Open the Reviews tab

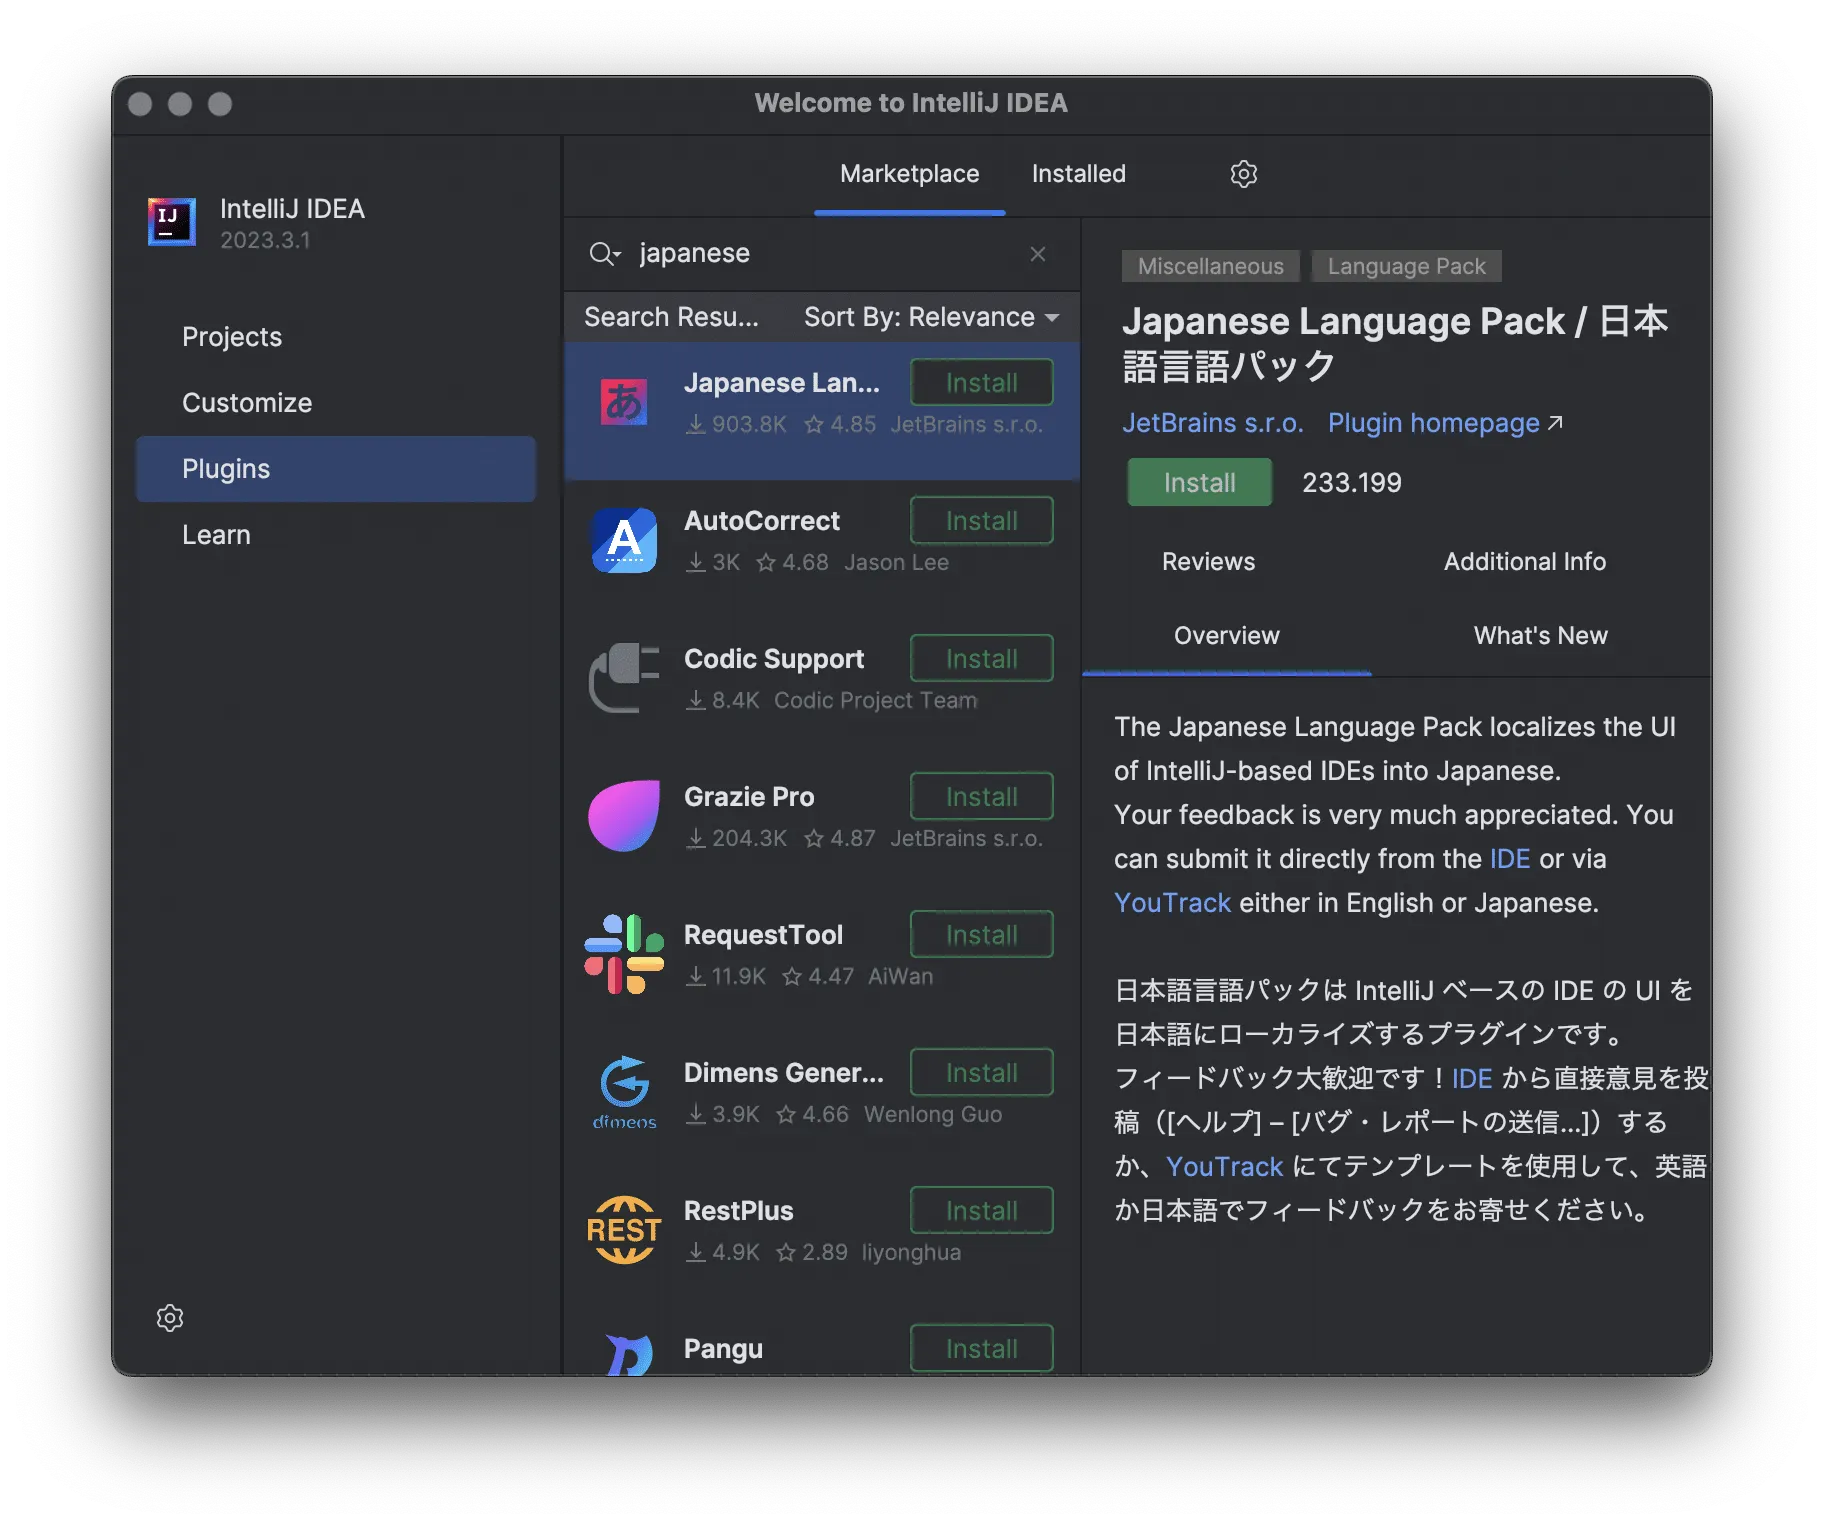click(1208, 562)
